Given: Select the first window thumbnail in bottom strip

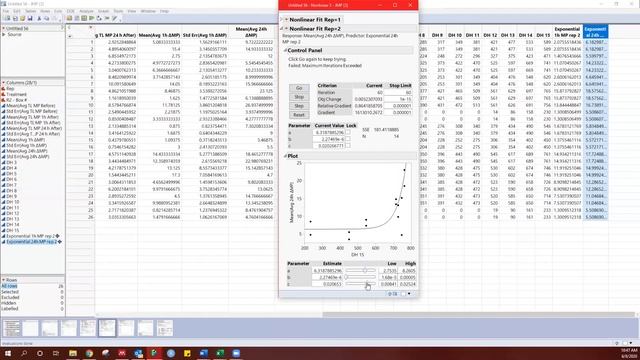Looking at the screenshot, I should 11,328.
